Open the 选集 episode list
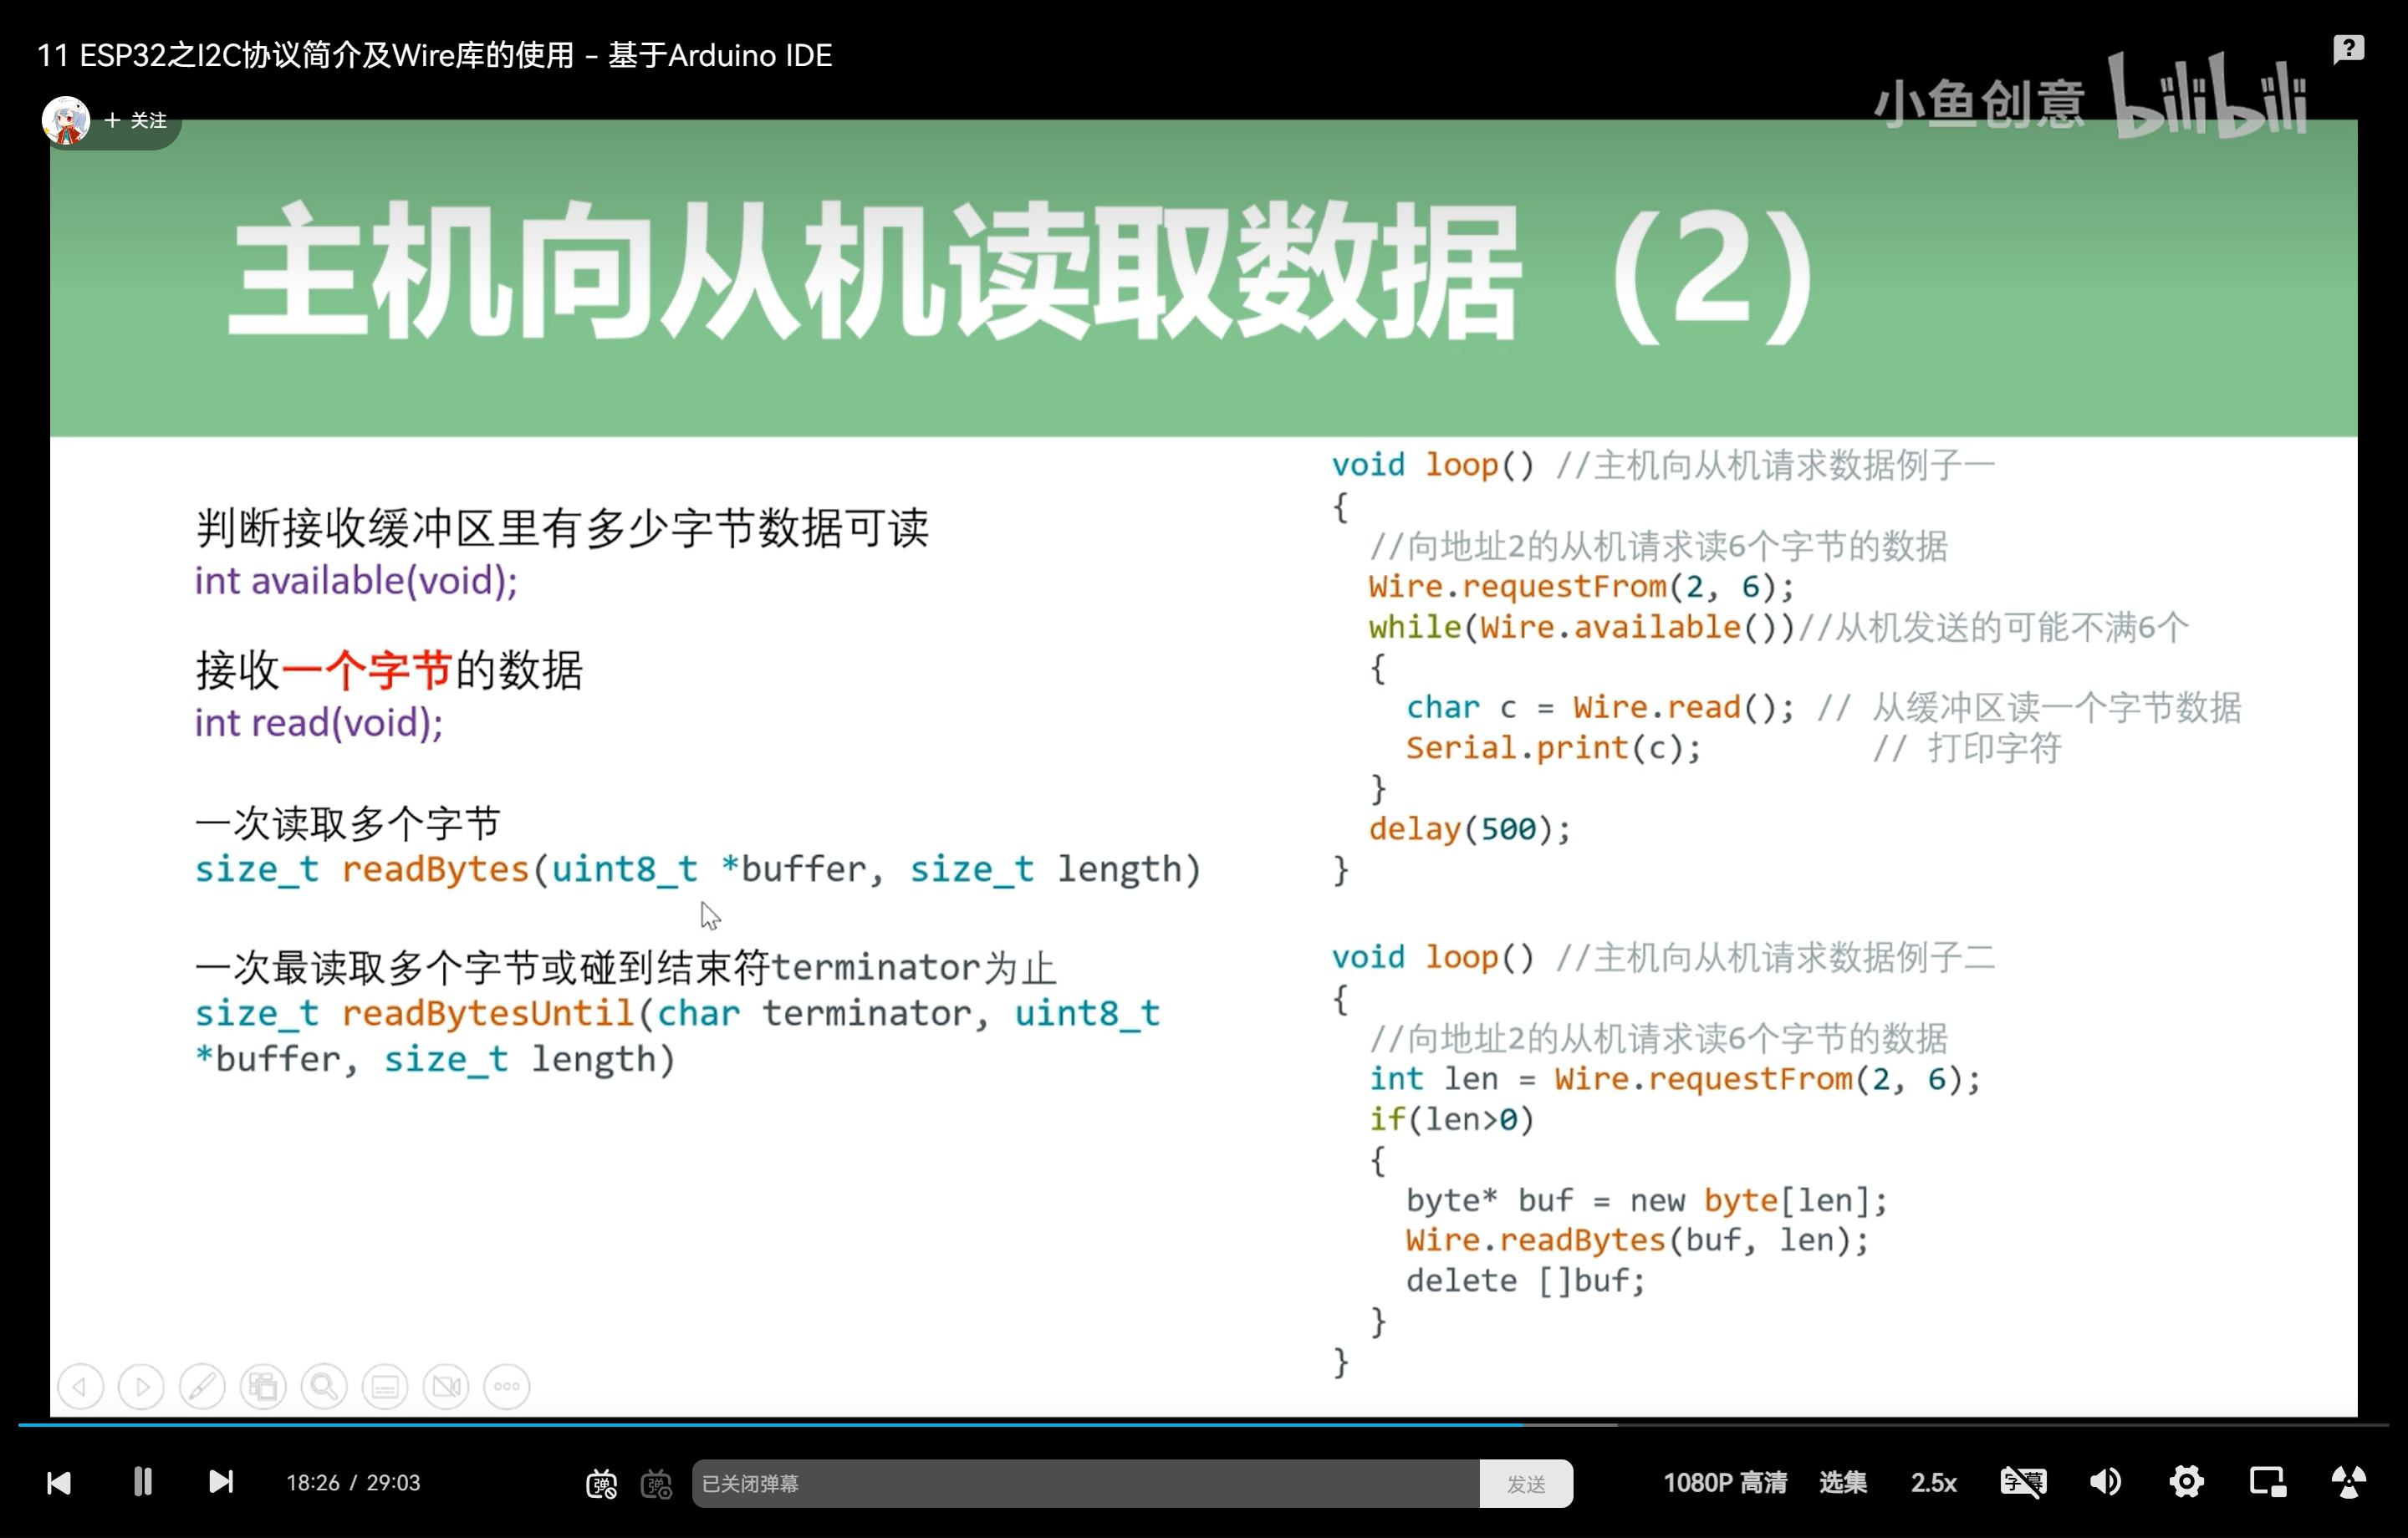 [1842, 1482]
